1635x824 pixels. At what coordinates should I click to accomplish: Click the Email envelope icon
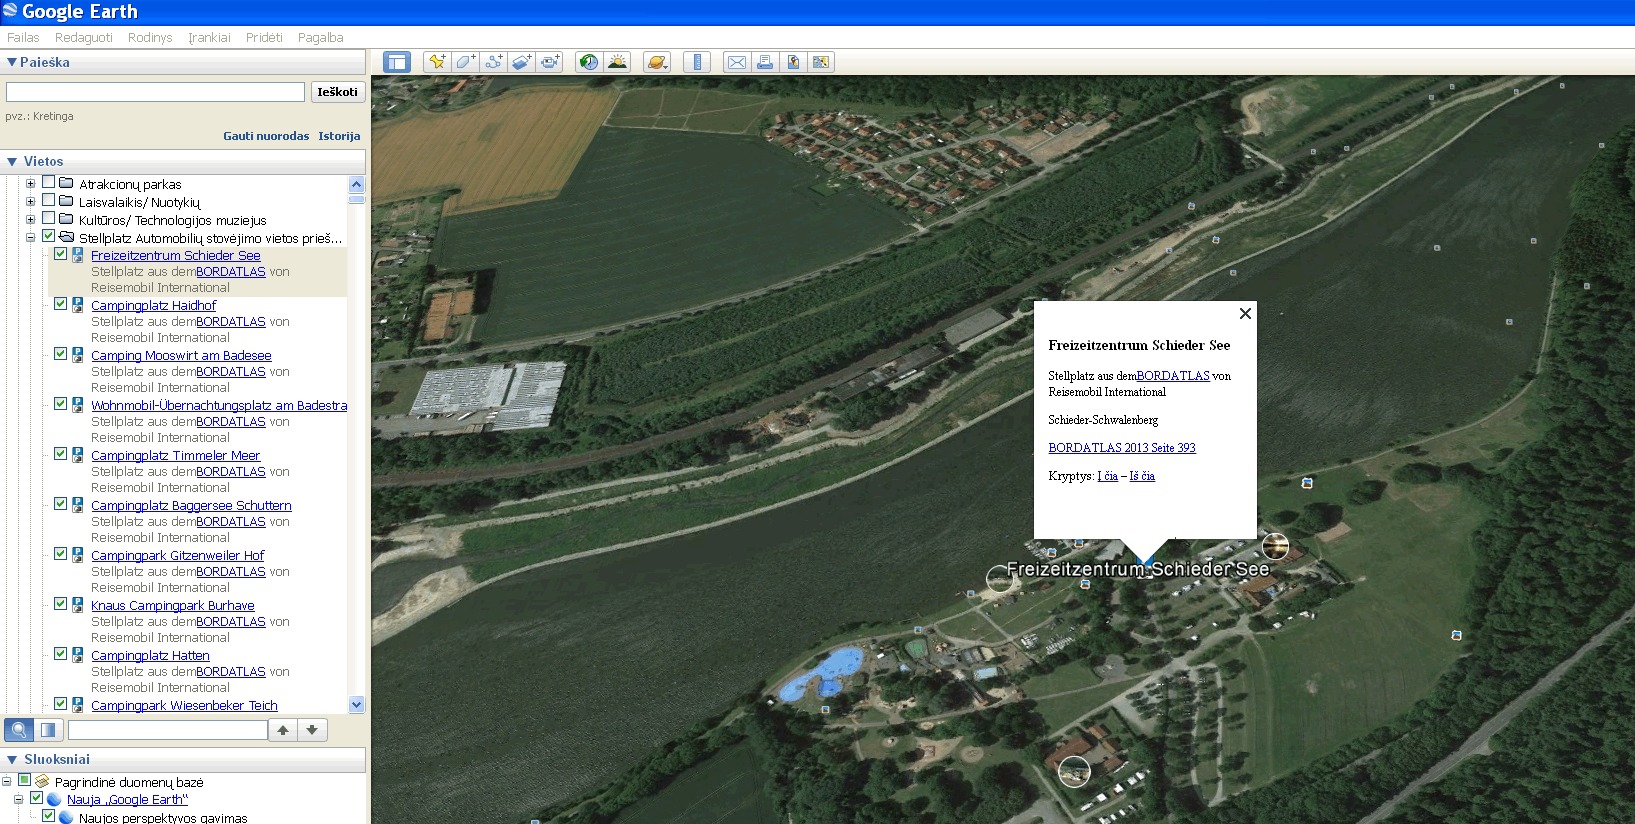tap(737, 62)
